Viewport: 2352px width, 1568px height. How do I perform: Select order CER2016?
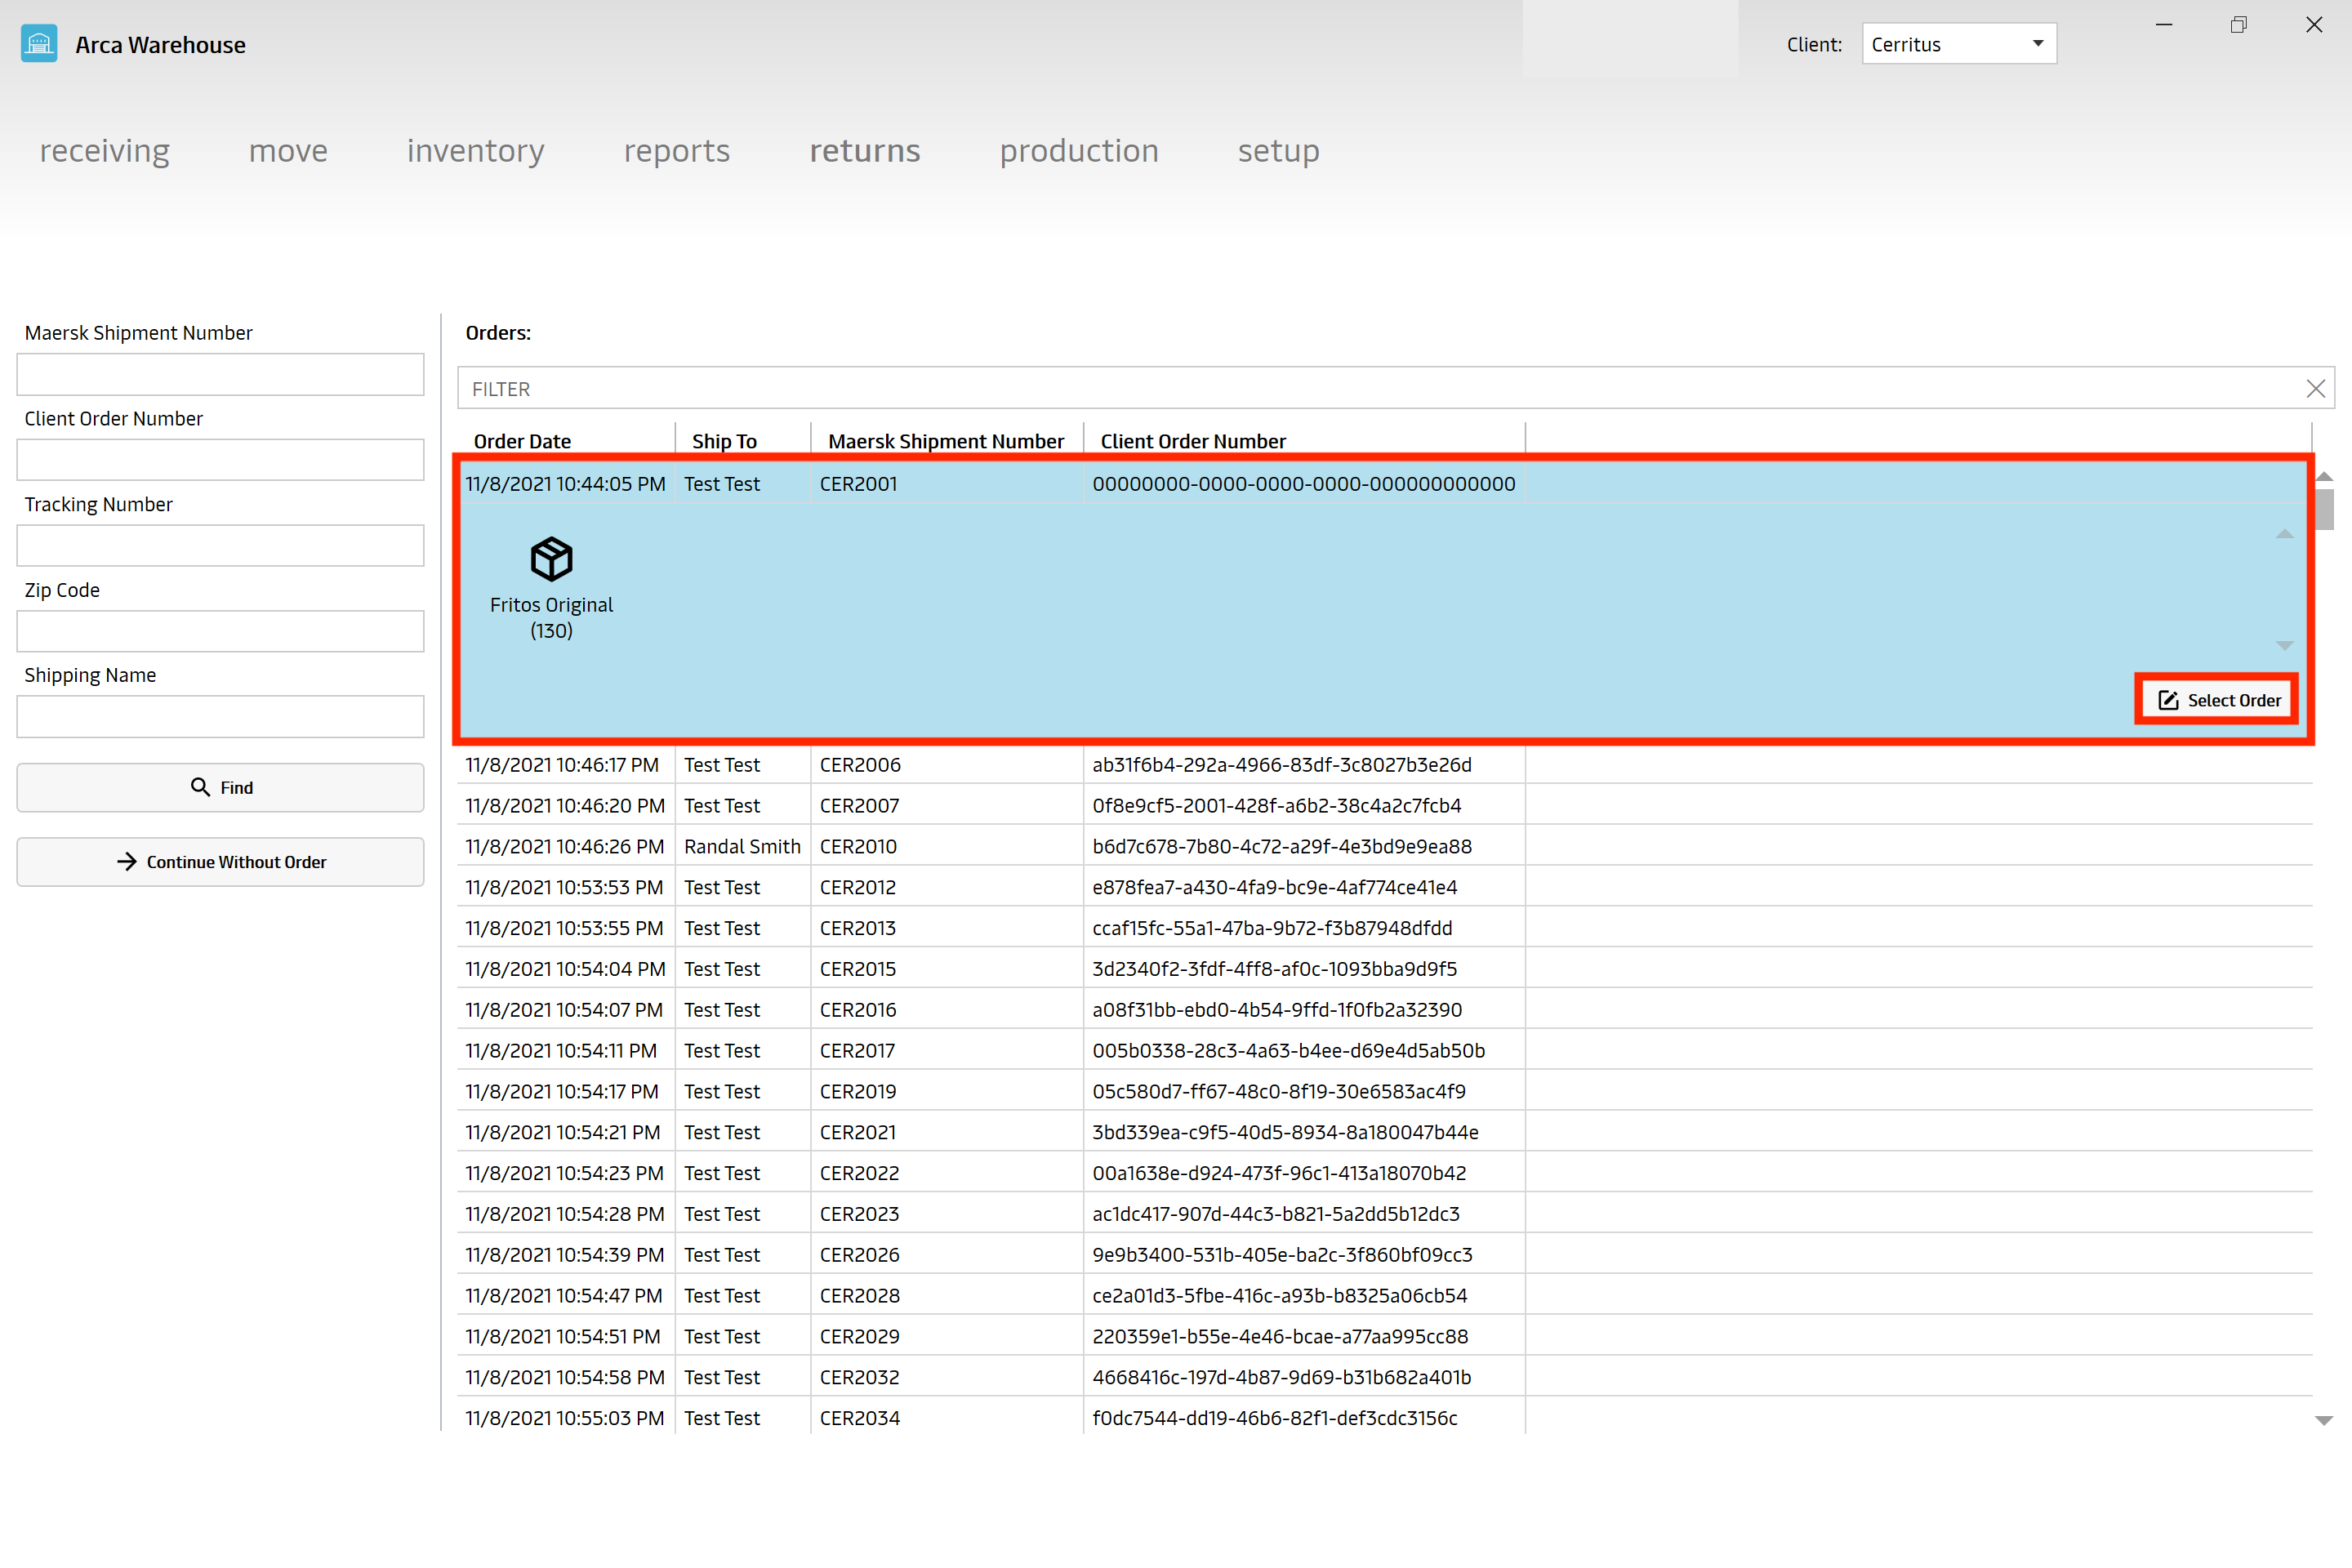pyautogui.click(x=1384, y=1010)
